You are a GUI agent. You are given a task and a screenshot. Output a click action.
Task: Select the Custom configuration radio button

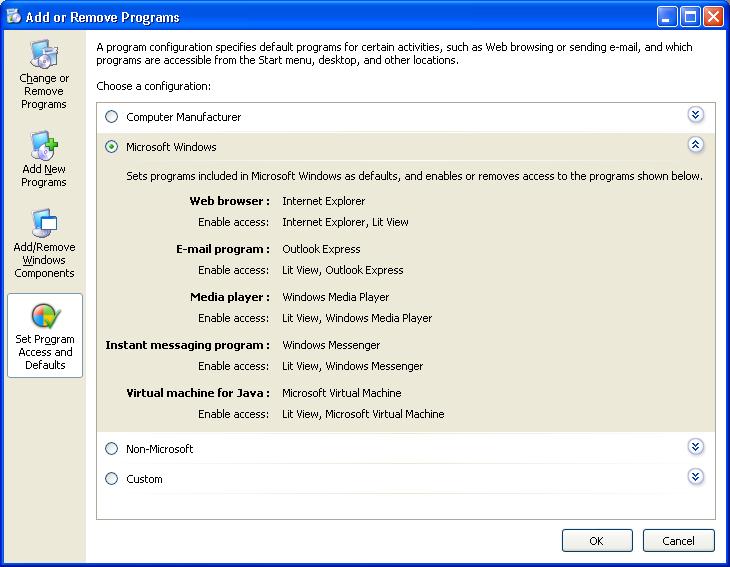point(111,479)
